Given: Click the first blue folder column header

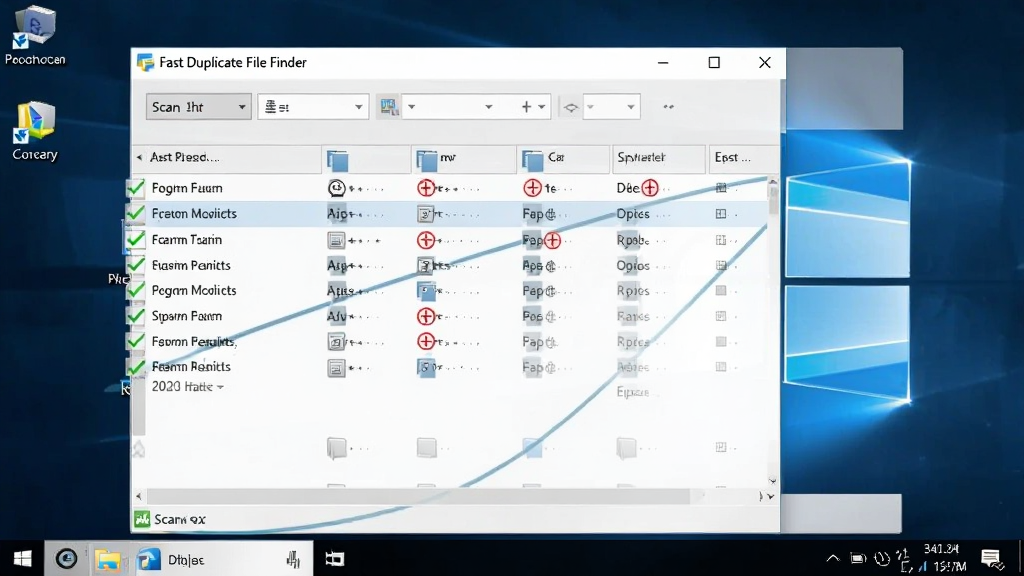Looking at the screenshot, I should [x=338, y=160].
